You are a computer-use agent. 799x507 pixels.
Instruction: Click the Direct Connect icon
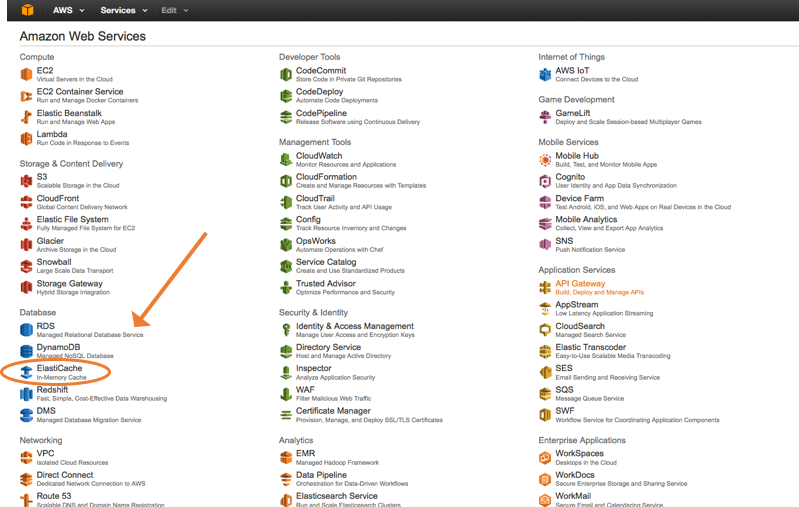[x=26, y=479]
